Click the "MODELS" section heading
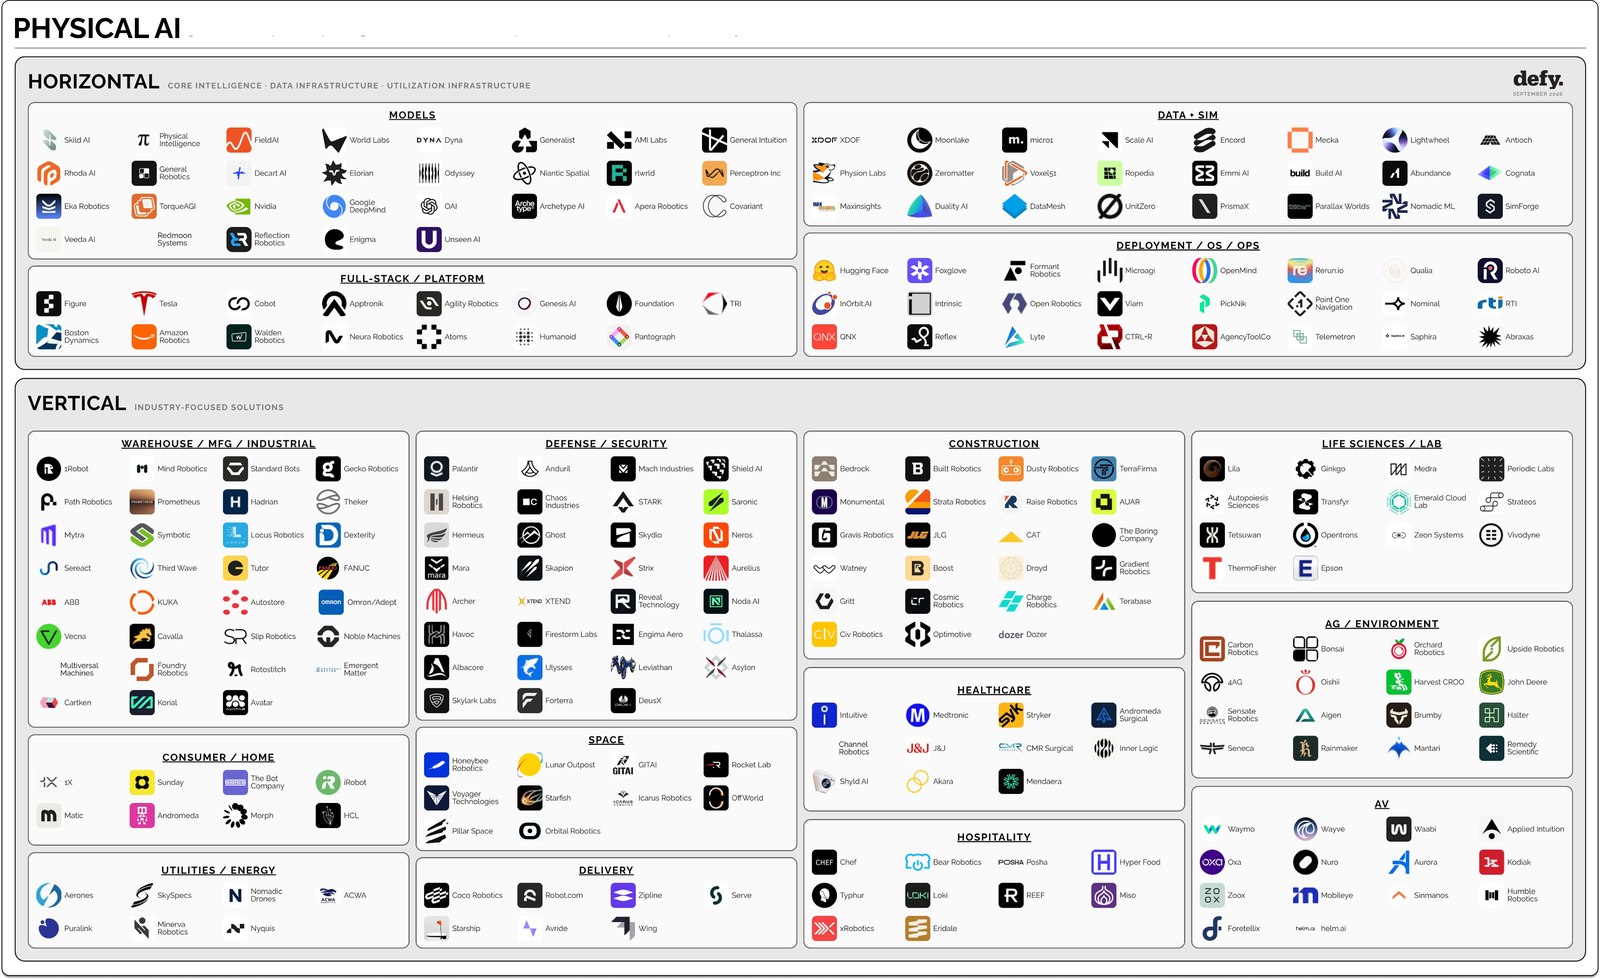The height and width of the screenshot is (979, 1600). (412, 115)
